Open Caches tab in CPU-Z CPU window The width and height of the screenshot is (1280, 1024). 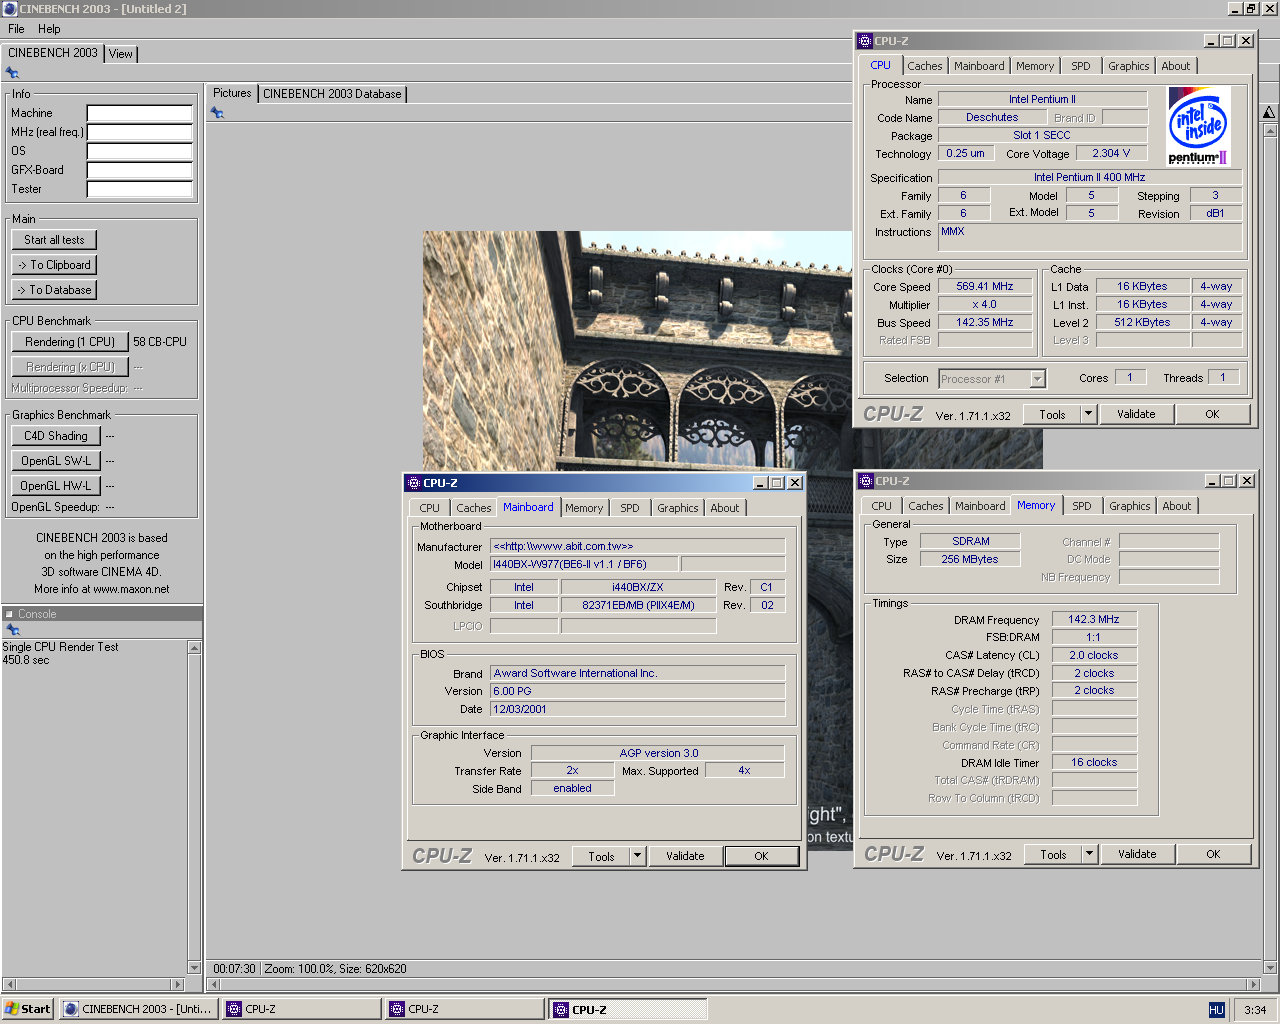pyautogui.click(x=925, y=66)
